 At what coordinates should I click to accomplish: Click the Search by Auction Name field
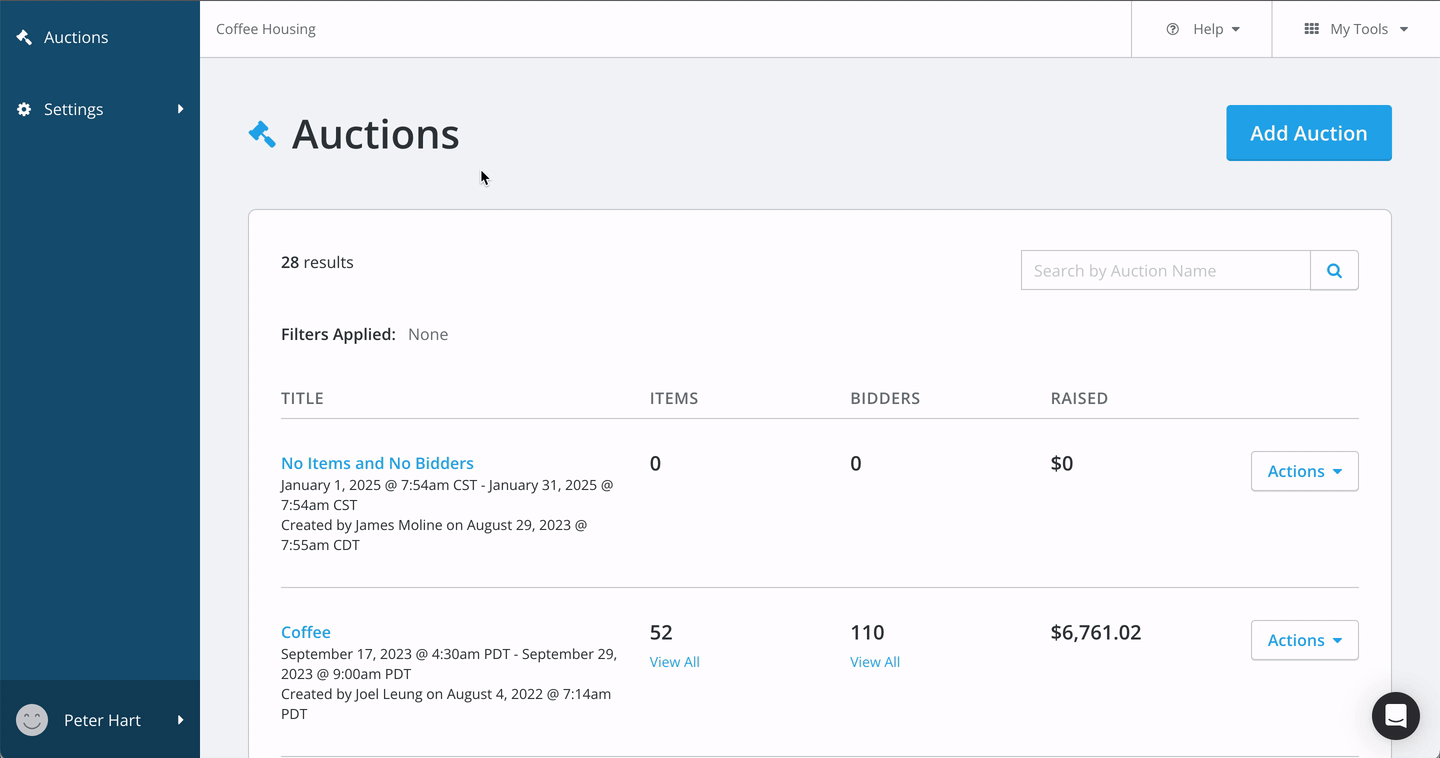1165,270
